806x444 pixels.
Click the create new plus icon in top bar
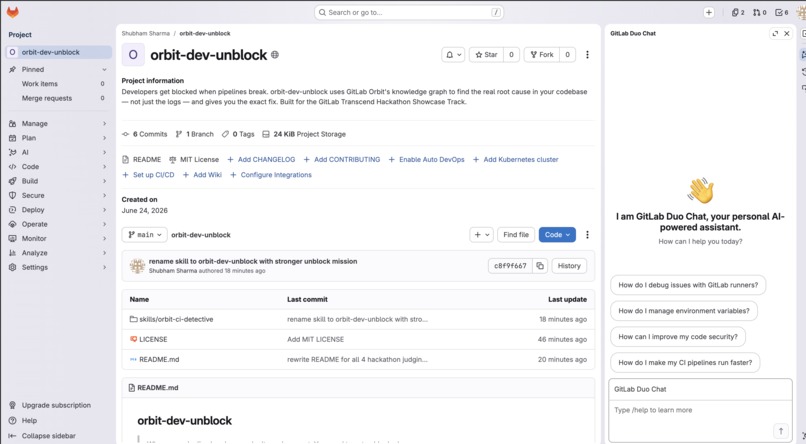pos(708,12)
